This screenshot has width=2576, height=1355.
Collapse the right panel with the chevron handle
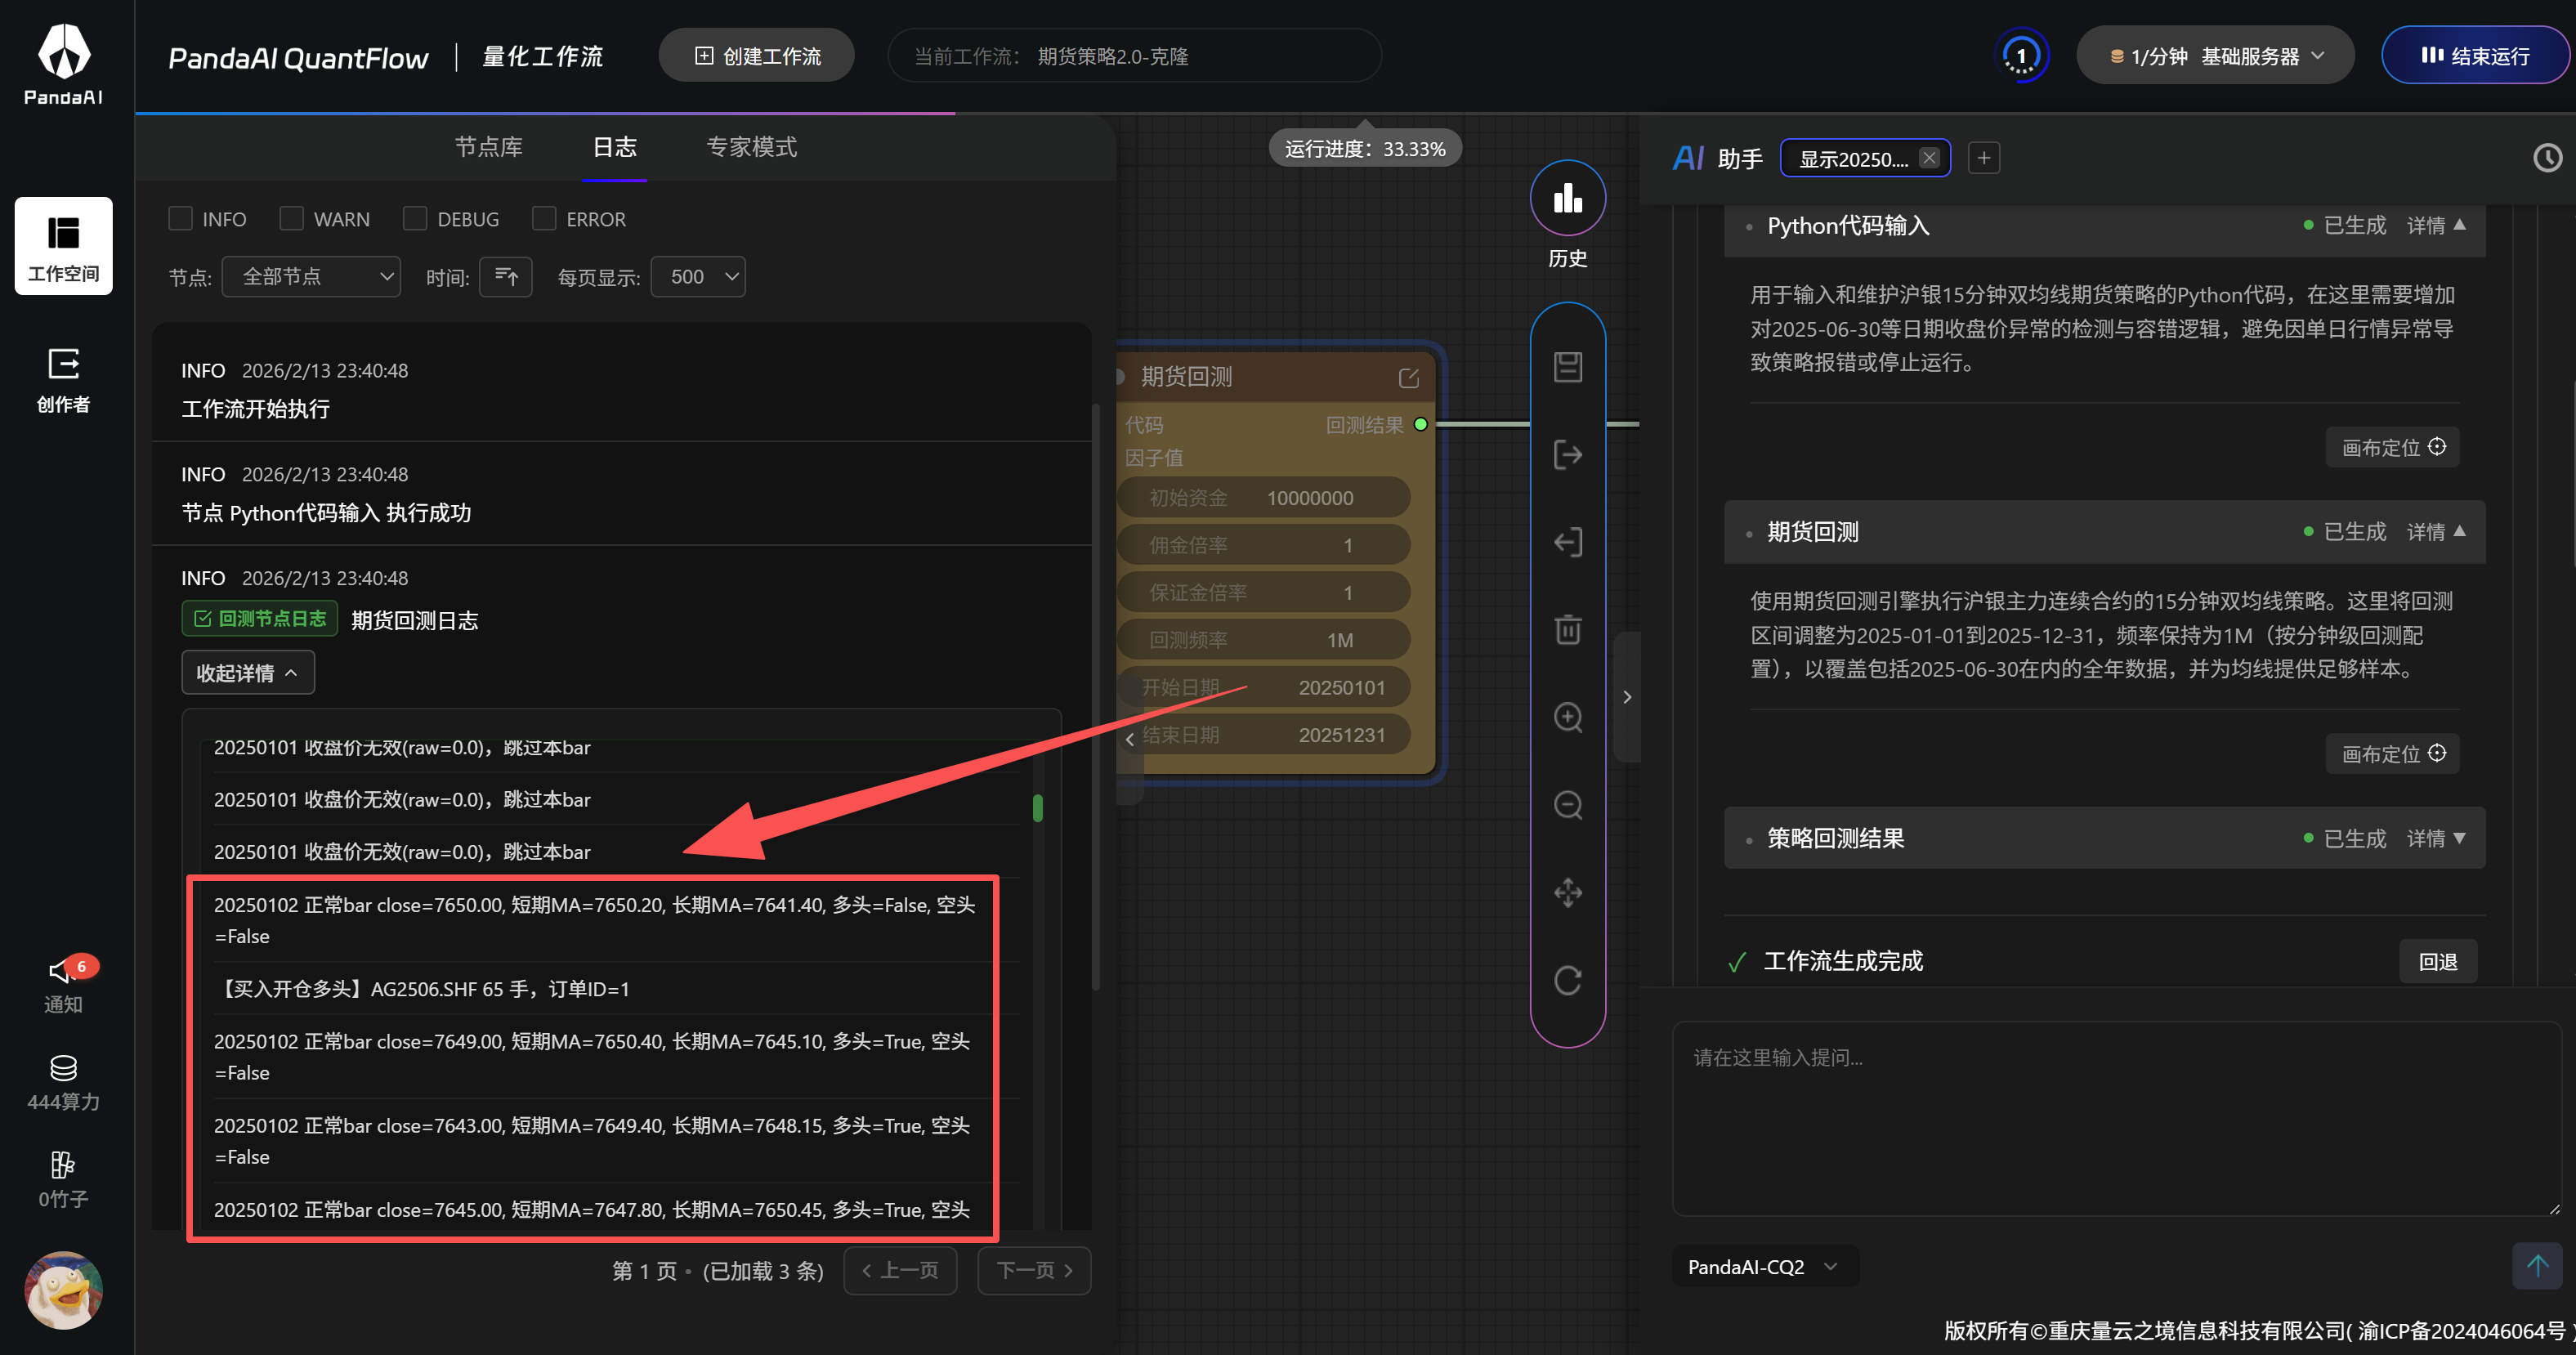(x=1627, y=697)
